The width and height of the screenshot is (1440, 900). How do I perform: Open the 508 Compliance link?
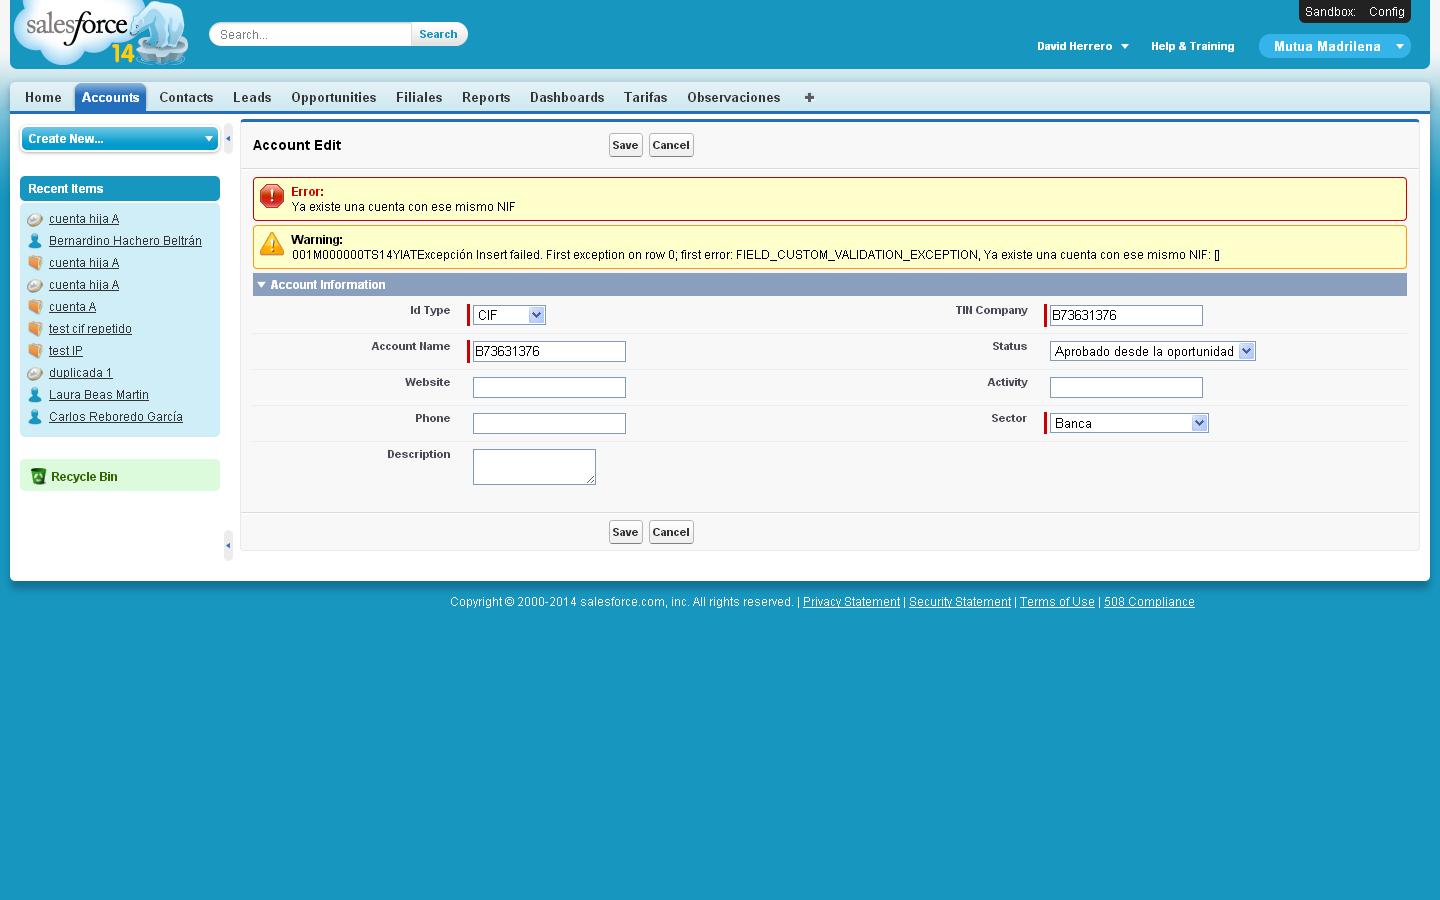pos(1149,602)
